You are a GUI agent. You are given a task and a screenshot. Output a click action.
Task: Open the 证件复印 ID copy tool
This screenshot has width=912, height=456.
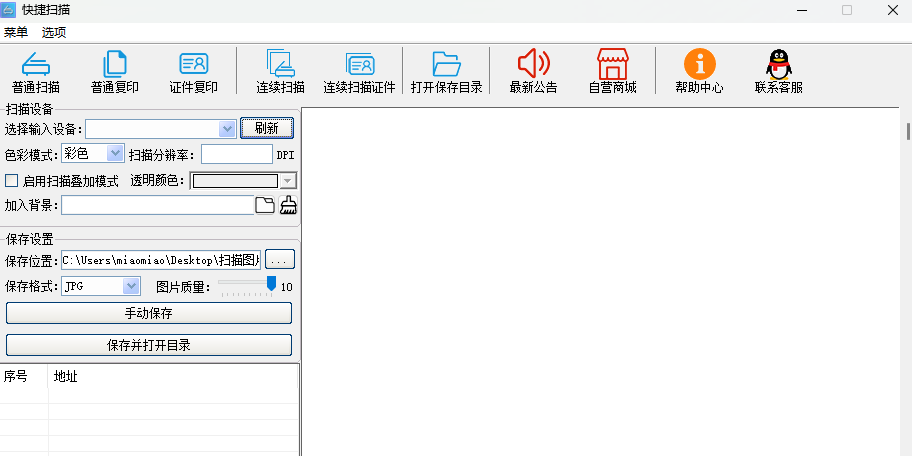pyautogui.click(x=193, y=66)
